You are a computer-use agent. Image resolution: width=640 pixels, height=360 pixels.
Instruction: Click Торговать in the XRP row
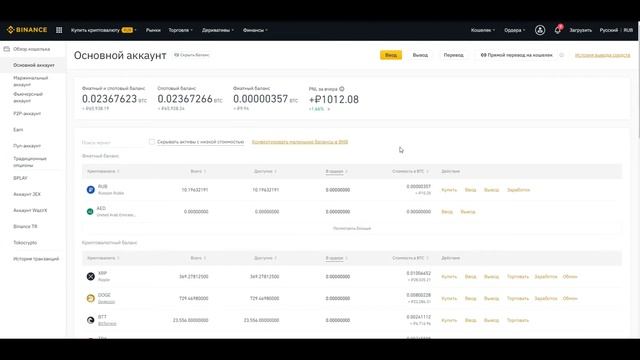click(518, 276)
